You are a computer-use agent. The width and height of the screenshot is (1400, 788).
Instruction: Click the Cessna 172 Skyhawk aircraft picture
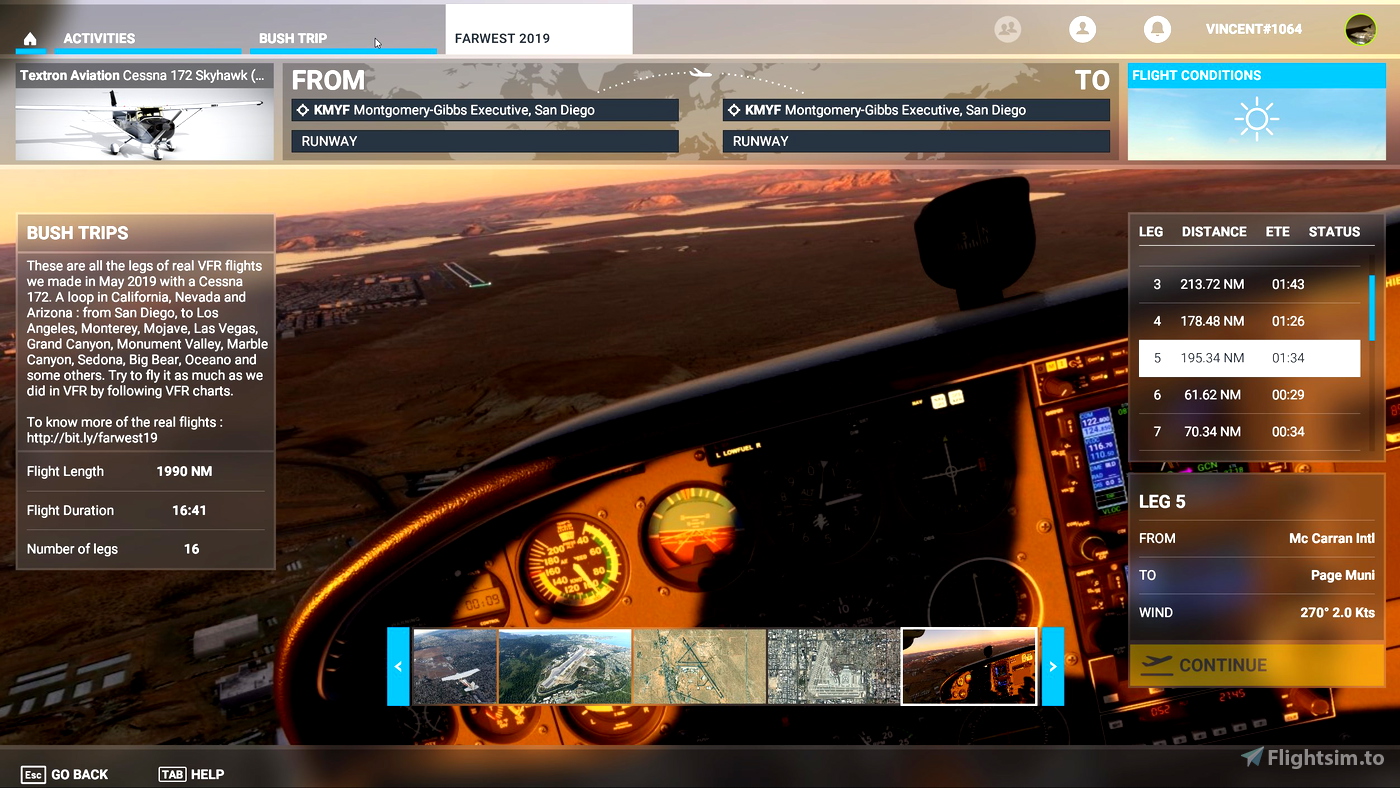[x=144, y=124]
